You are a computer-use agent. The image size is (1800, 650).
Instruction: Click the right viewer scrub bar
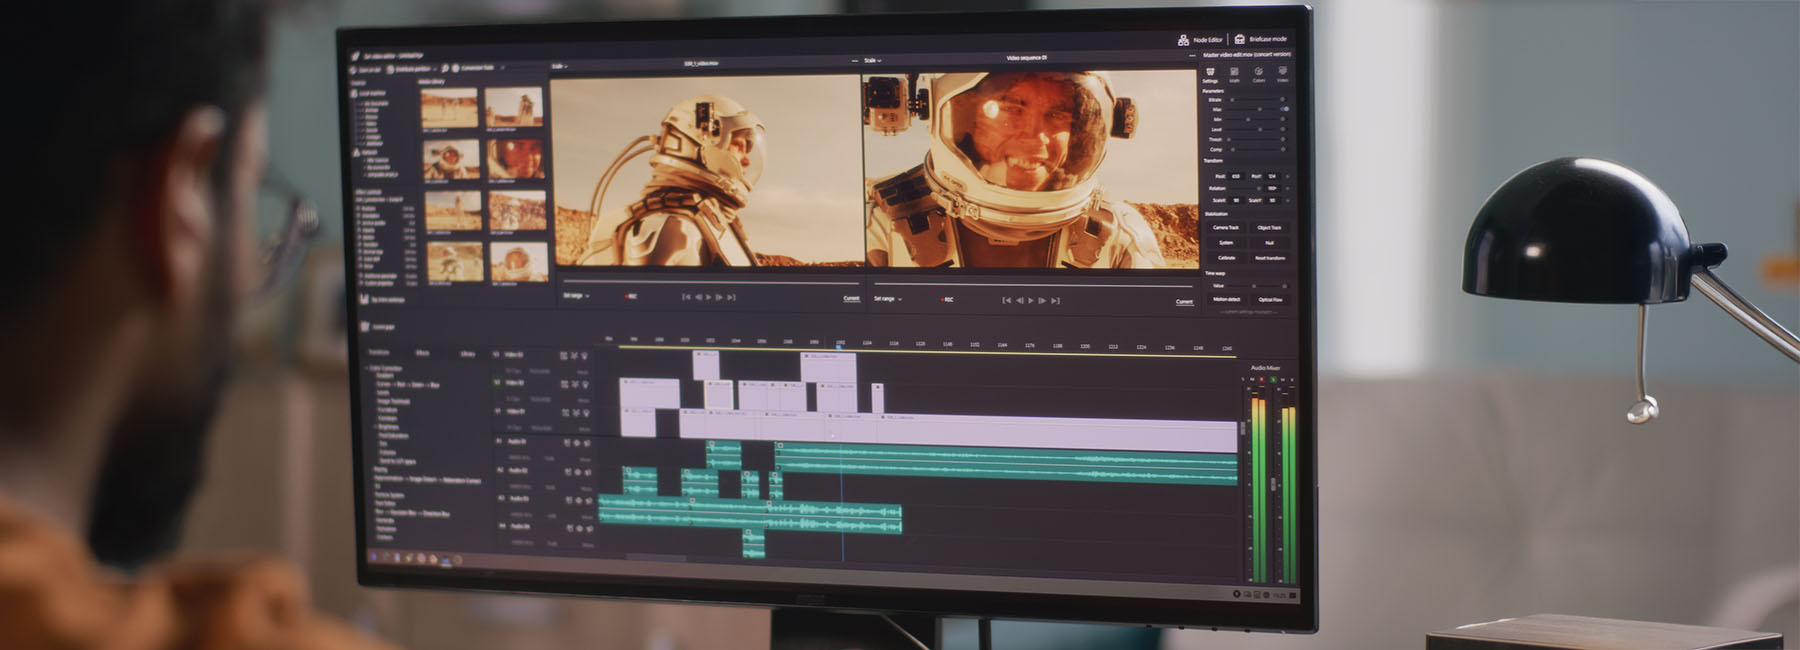(1035, 286)
